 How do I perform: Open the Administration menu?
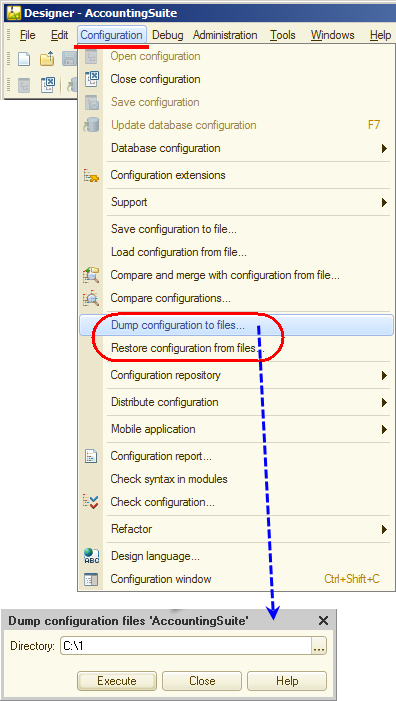[x=225, y=35]
